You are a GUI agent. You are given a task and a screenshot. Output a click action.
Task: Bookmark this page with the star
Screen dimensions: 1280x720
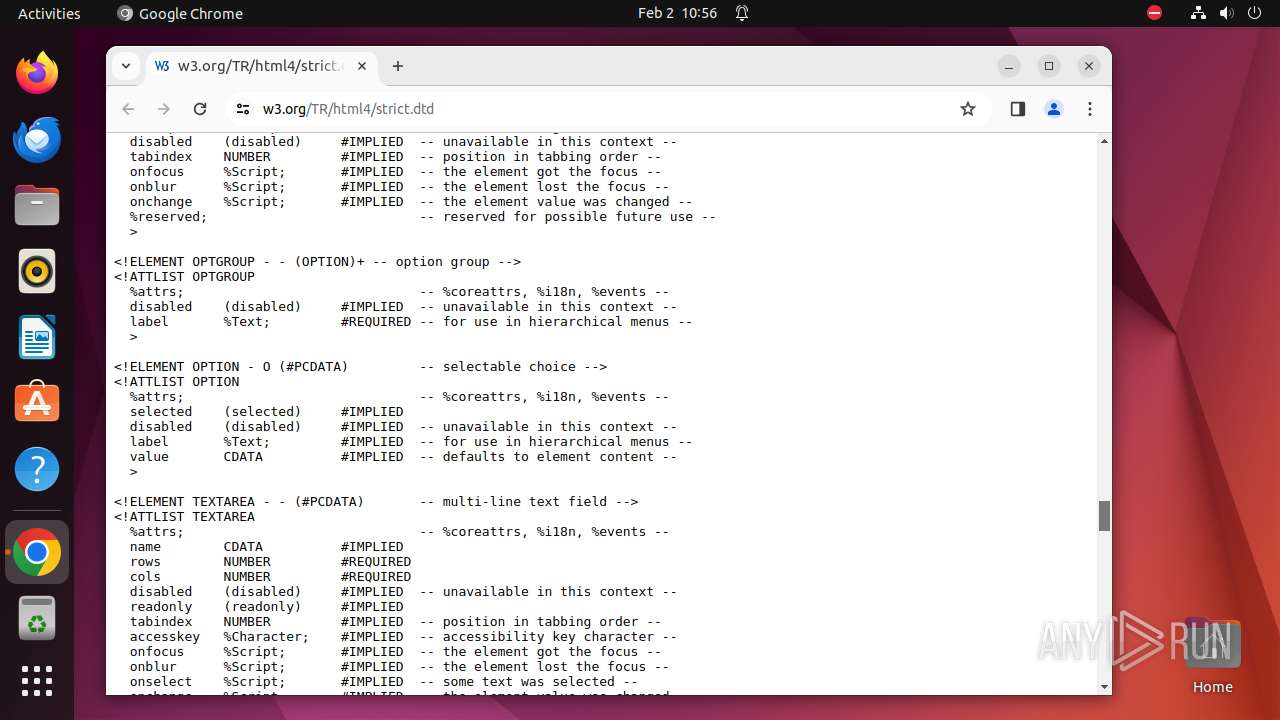click(967, 109)
